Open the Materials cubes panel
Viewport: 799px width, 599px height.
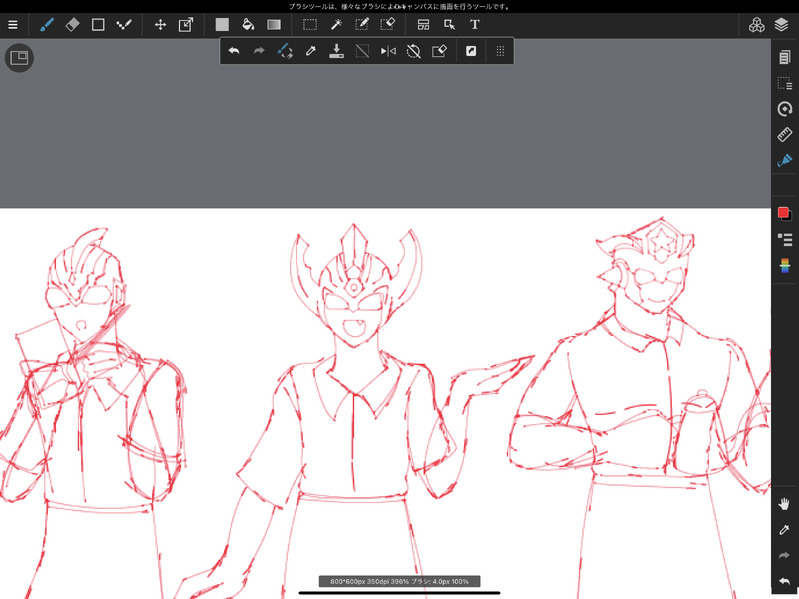[x=756, y=24]
